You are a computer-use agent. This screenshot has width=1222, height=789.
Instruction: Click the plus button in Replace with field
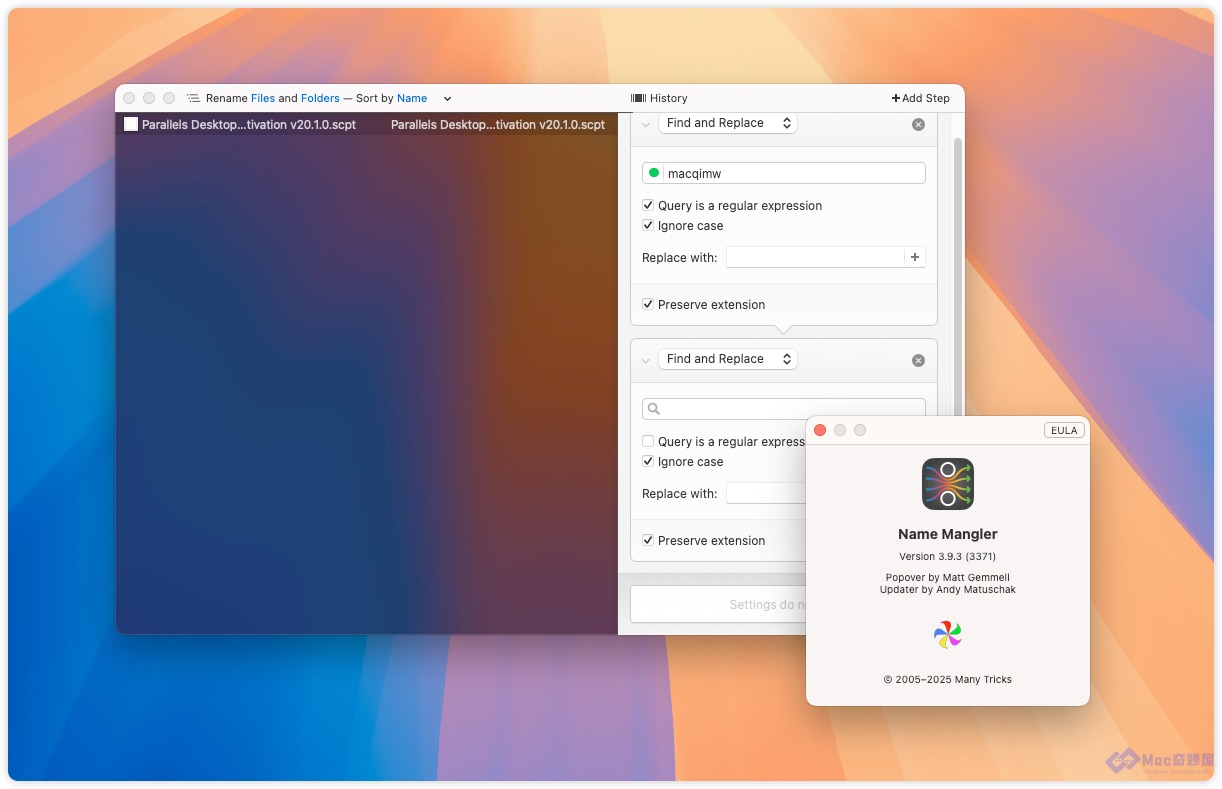tap(915, 257)
